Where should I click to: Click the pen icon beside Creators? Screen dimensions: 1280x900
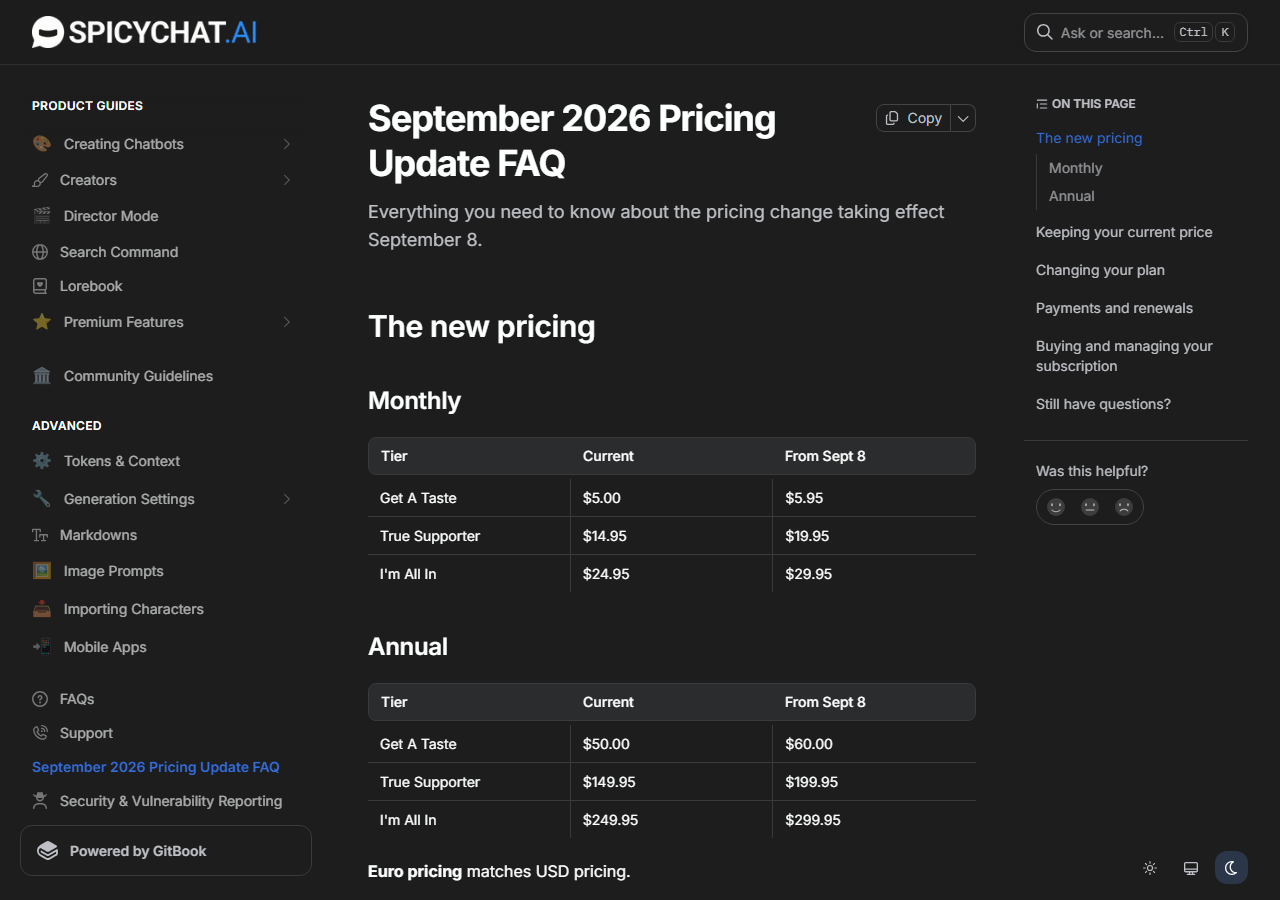pyautogui.click(x=40, y=180)
